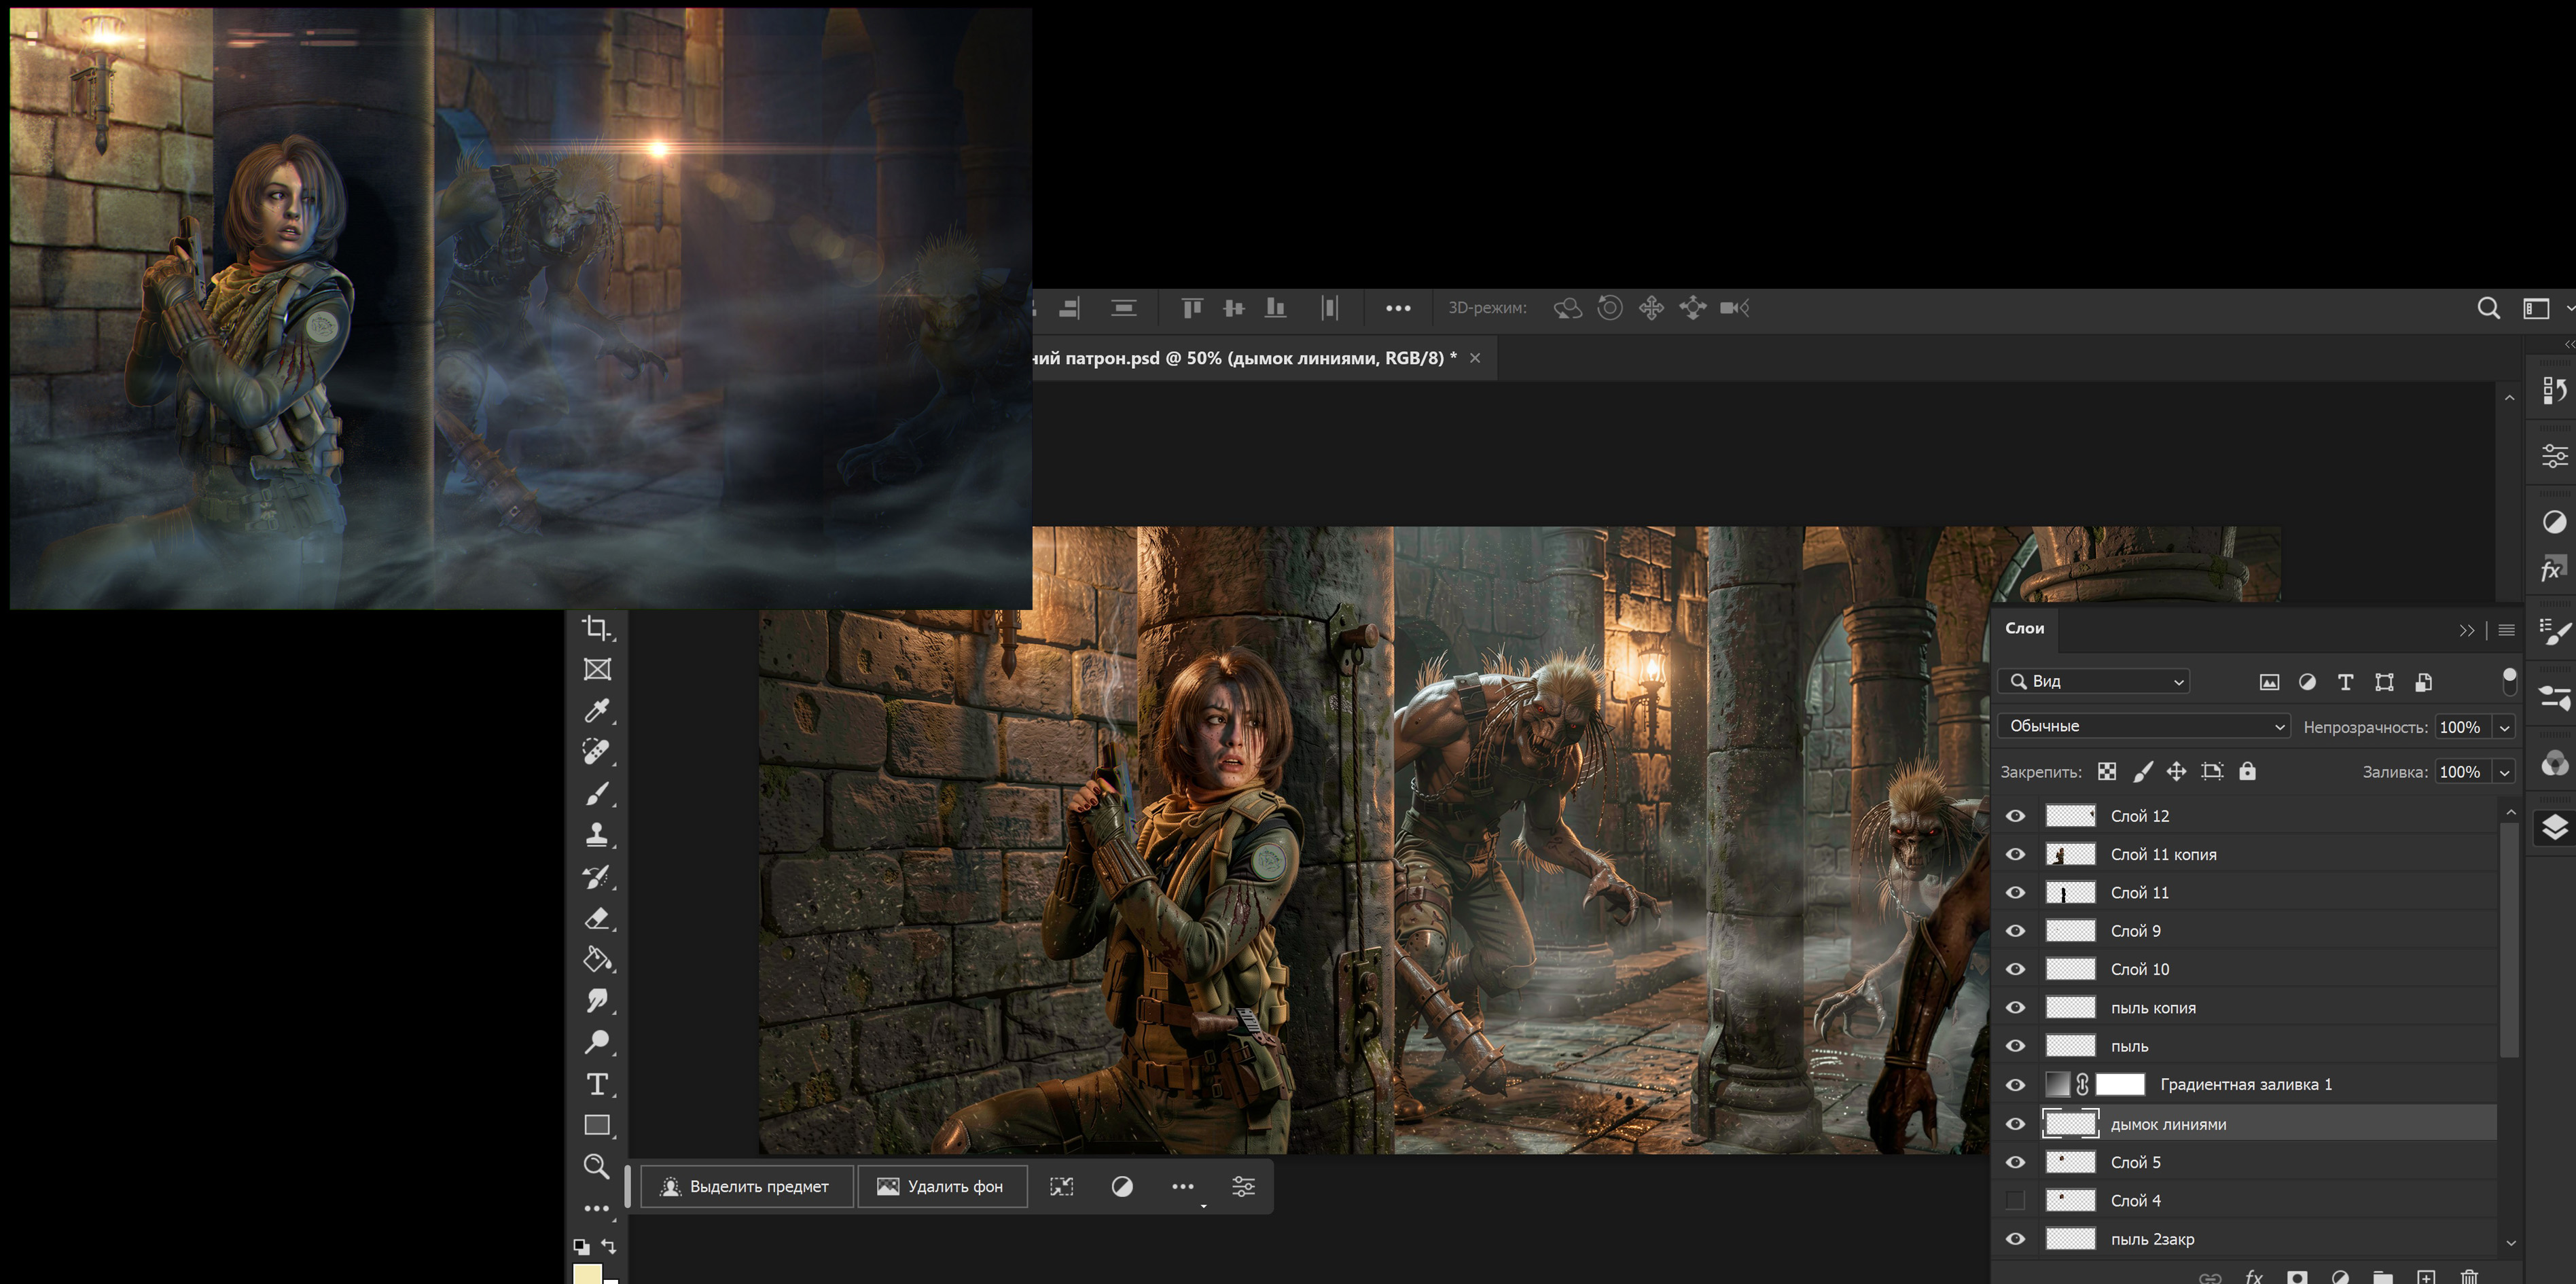Image resolution: width=2576 pixels, height=1284 pixels.
Task: Select the Brush tool in the toolbox
Action: (597, 793)
